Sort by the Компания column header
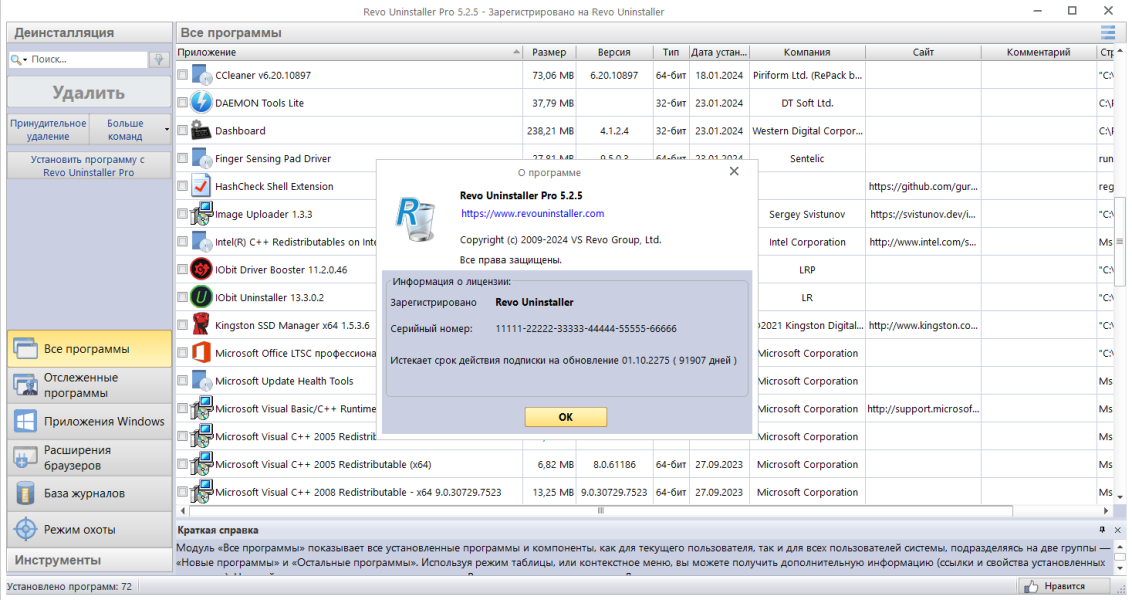 pos(807,52)
